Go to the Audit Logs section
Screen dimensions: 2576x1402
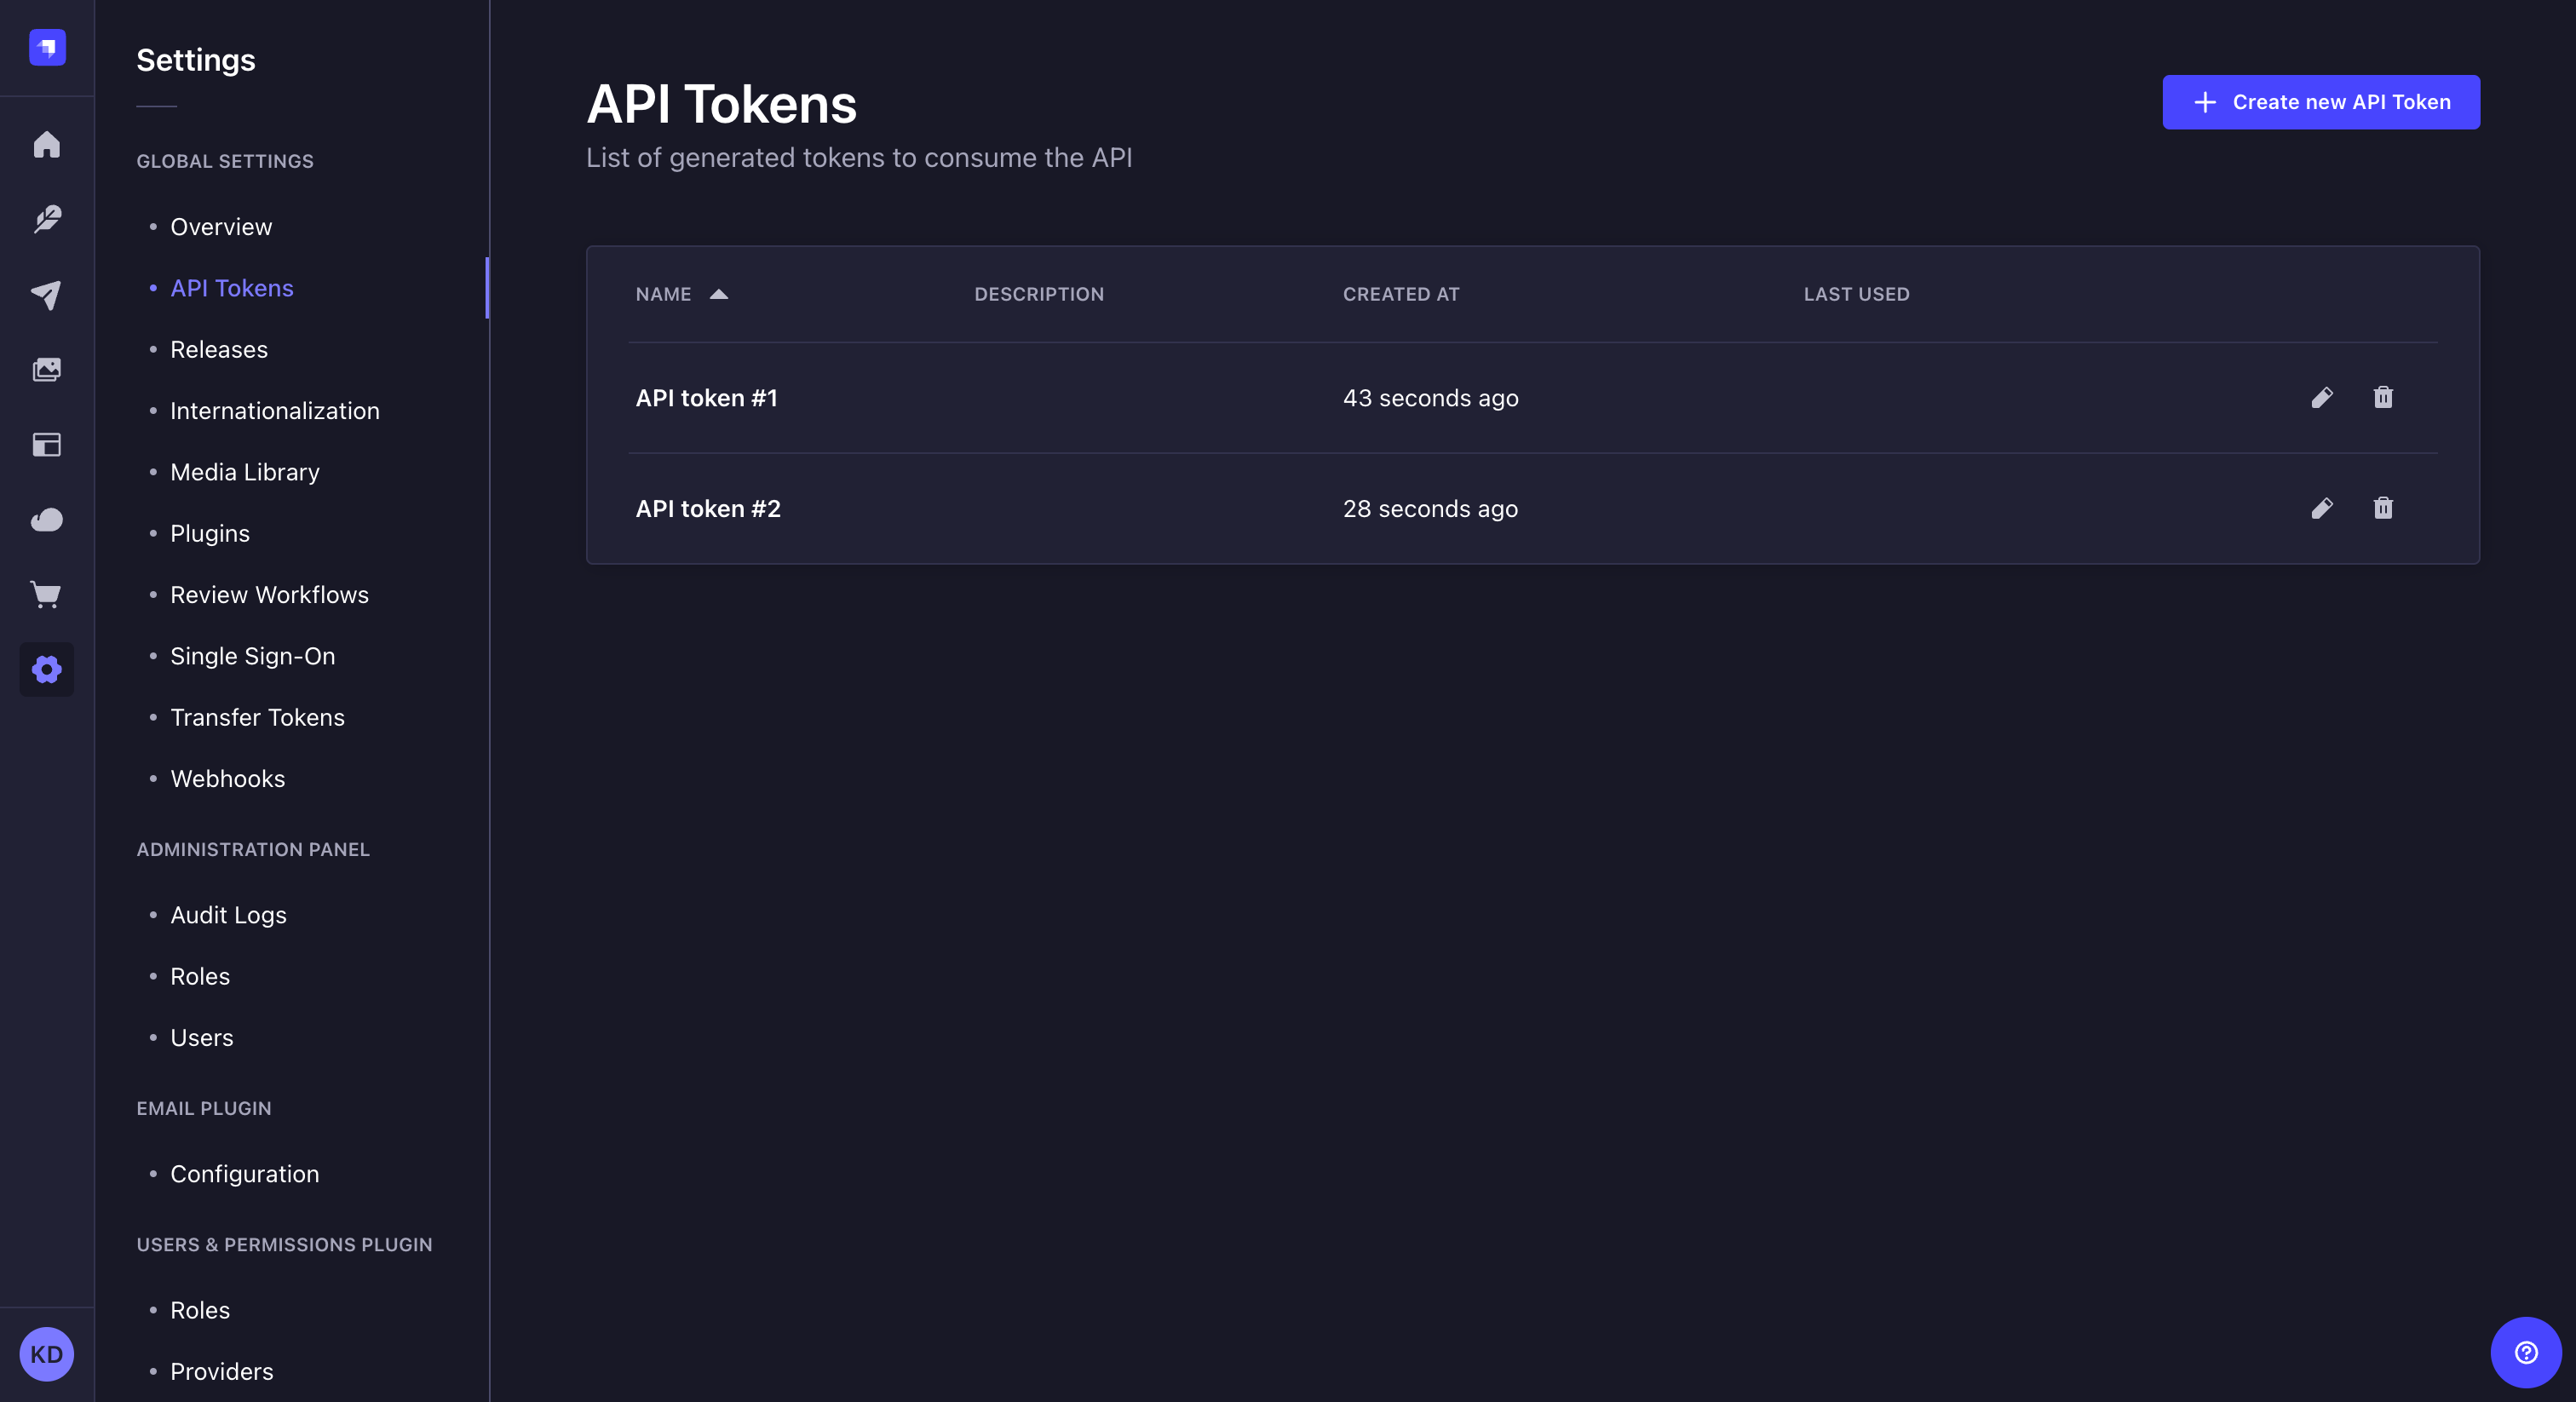pyautogui.click(x=227, y=915)
